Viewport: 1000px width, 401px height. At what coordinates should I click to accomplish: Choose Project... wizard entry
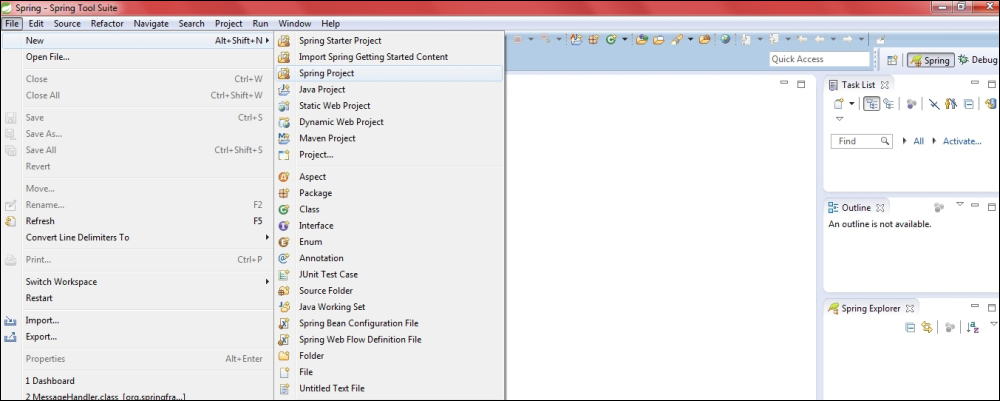(389, 154)
